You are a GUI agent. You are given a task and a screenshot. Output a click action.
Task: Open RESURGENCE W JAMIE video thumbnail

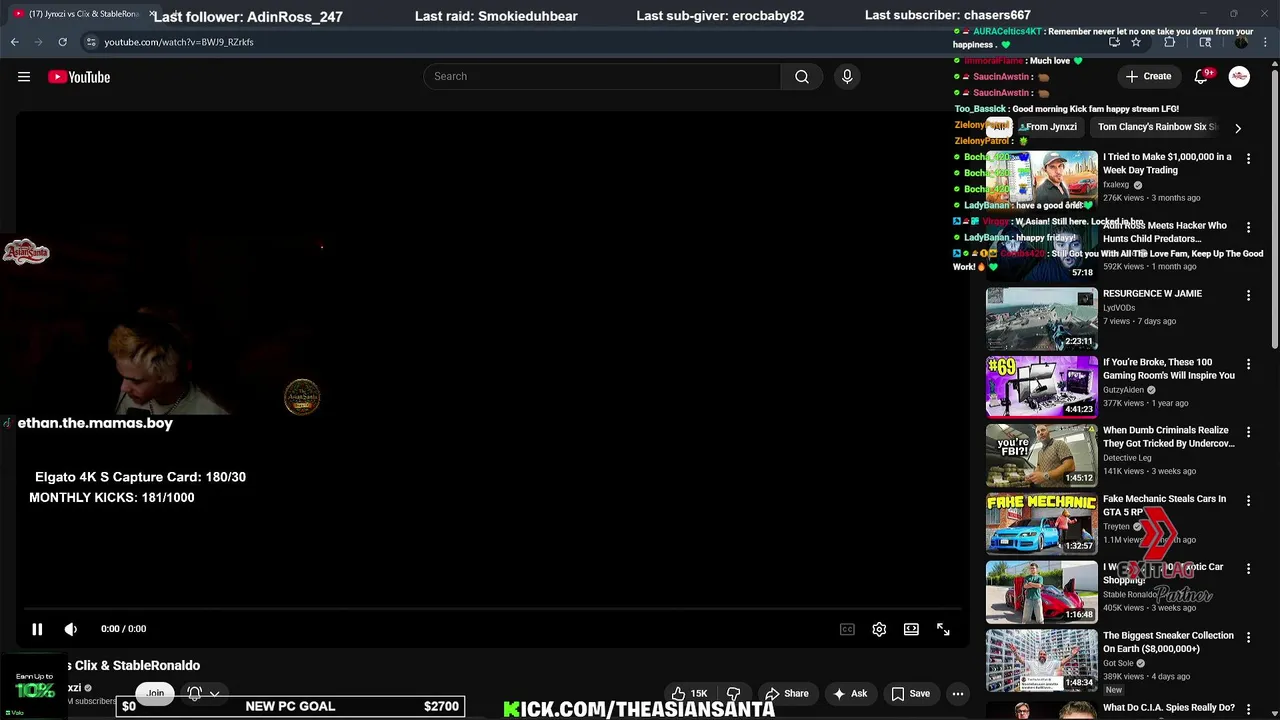coord(1042,318)
